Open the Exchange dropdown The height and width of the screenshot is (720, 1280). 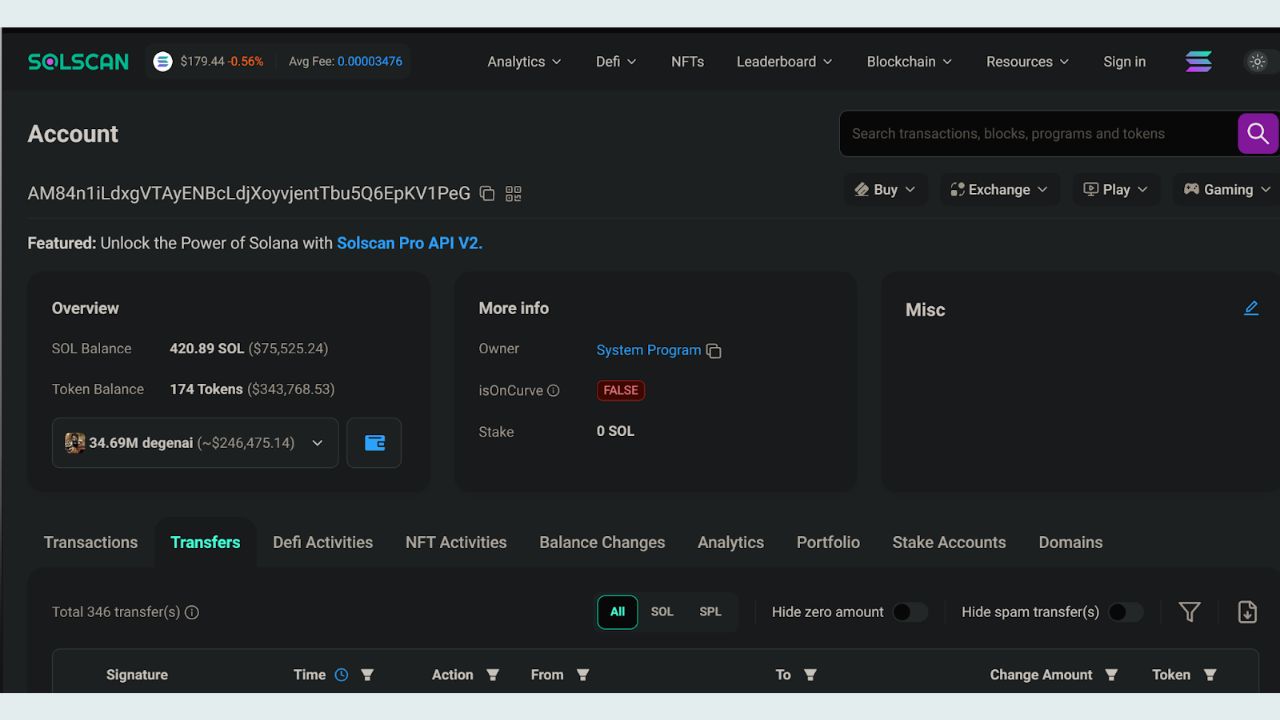999,190
